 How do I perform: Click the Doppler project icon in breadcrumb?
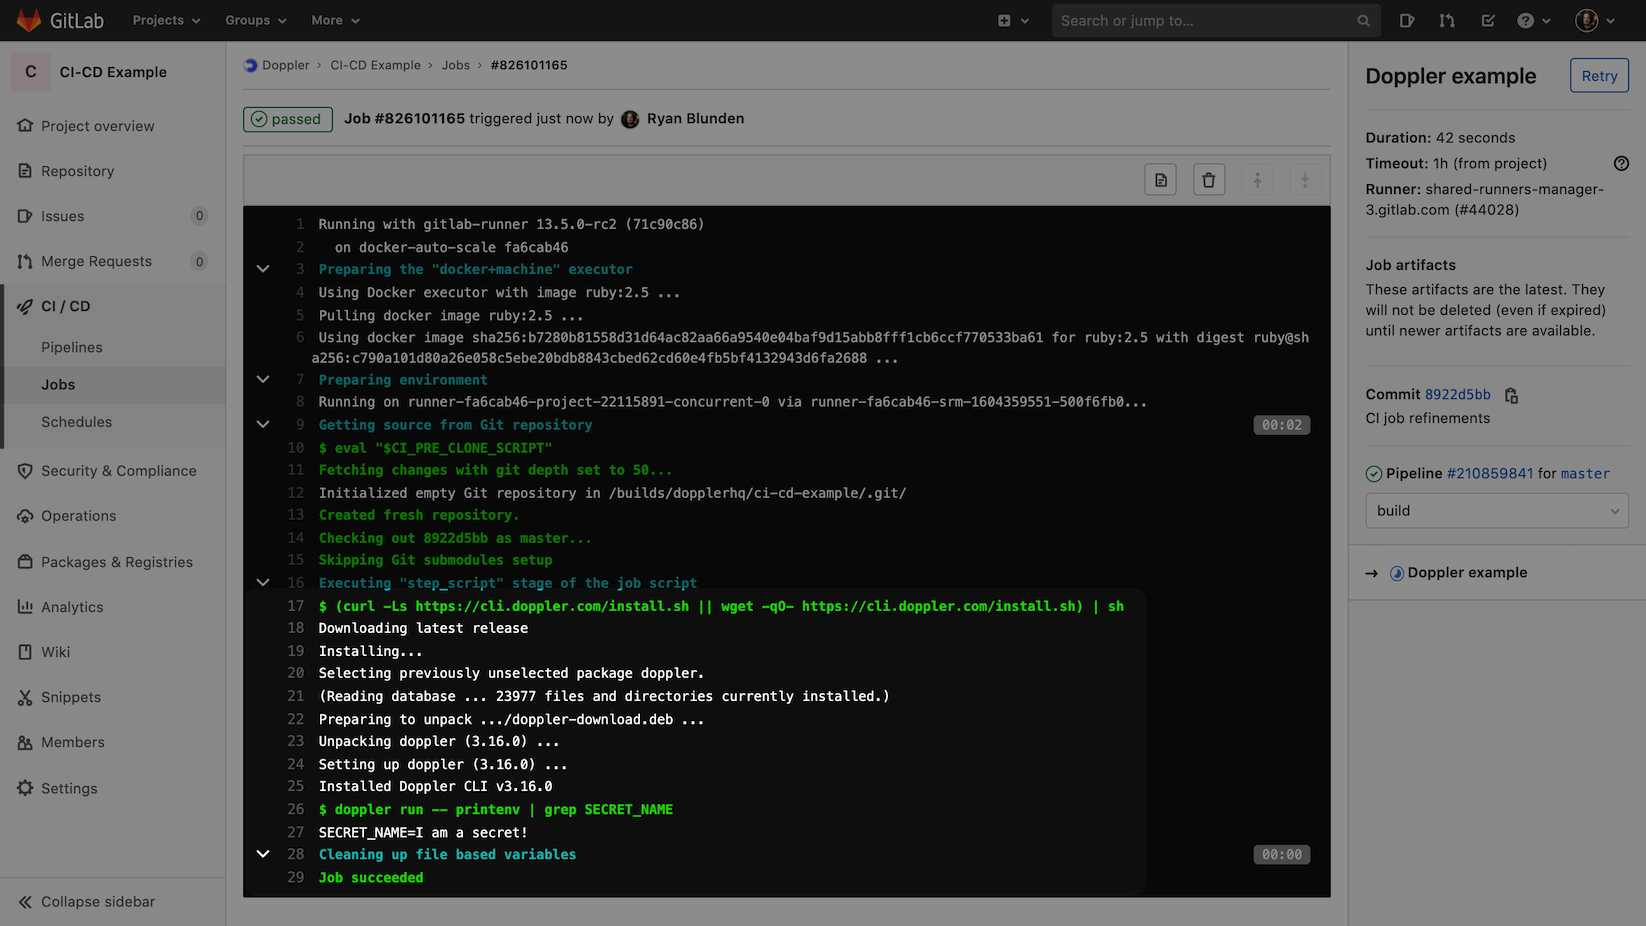(x=250, y=65)
